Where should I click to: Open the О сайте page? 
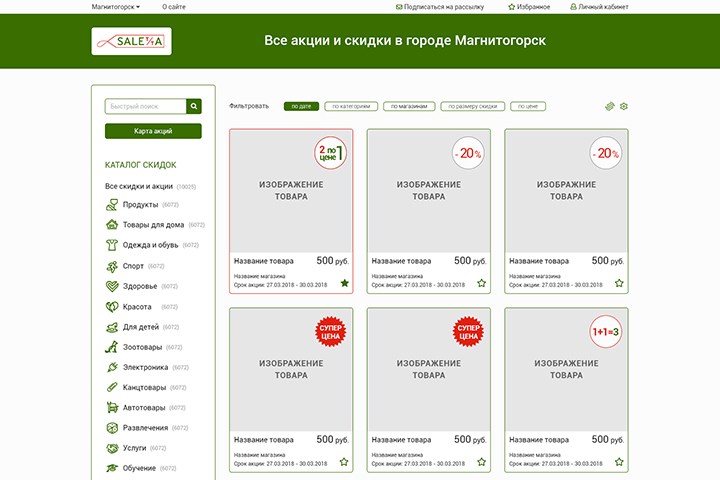point(174,7)
